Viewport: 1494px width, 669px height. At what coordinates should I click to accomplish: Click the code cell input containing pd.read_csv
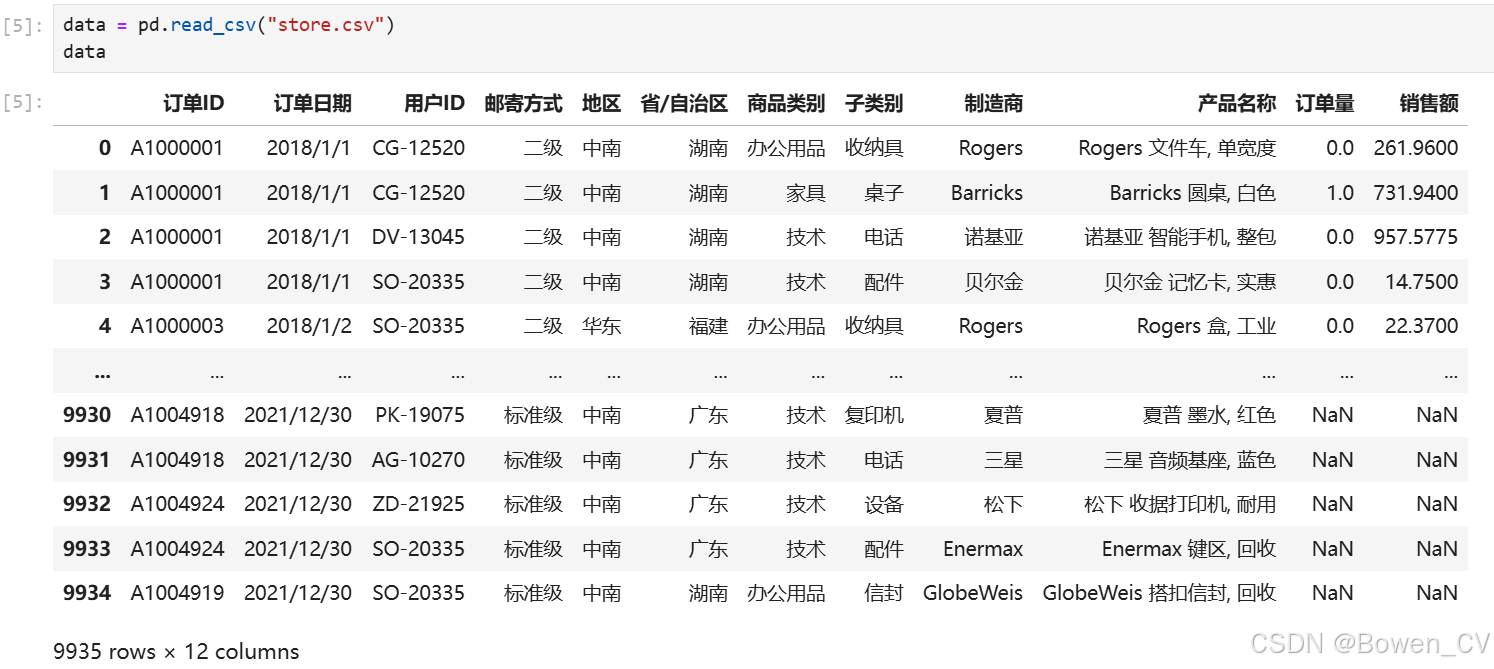773,38
